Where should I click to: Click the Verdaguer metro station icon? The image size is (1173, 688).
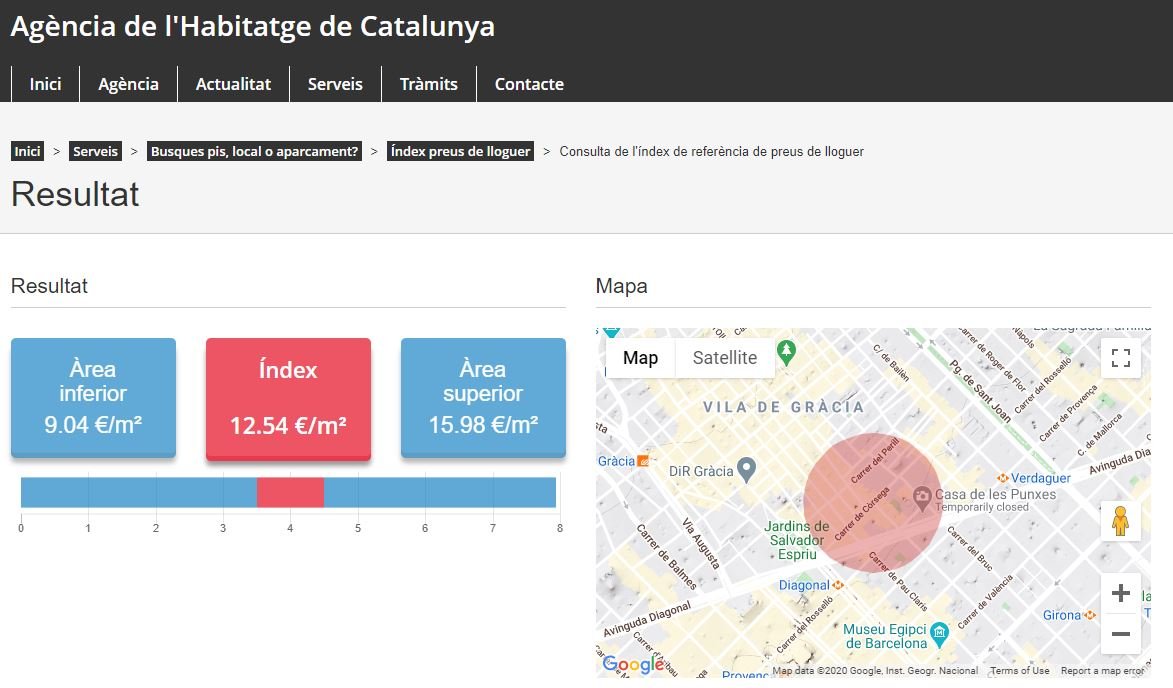(x=1002, y=478)
